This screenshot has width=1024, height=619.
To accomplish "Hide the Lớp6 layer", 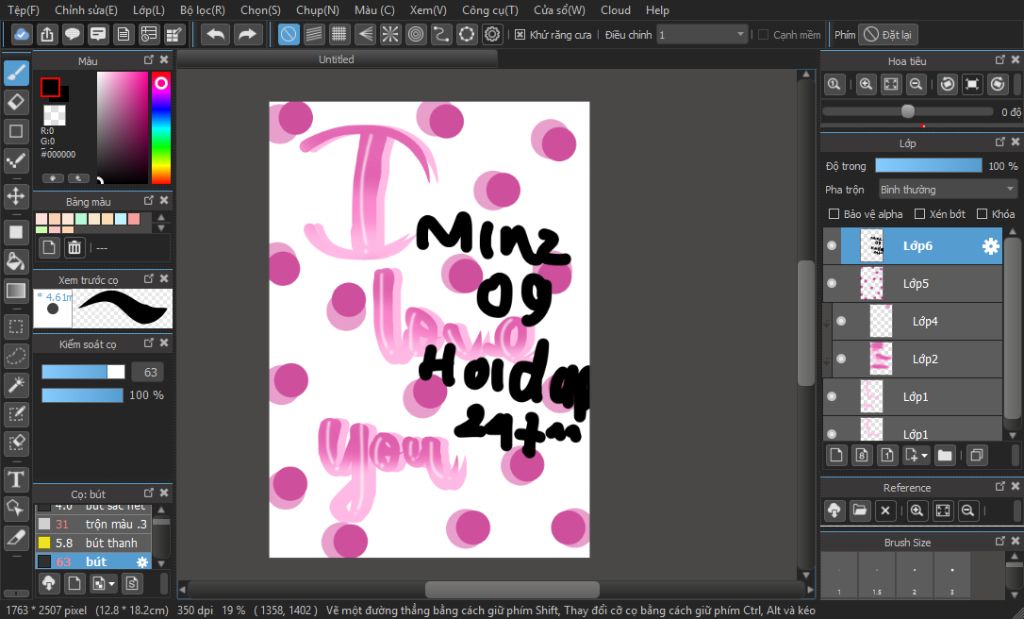I will coord(831,246).
